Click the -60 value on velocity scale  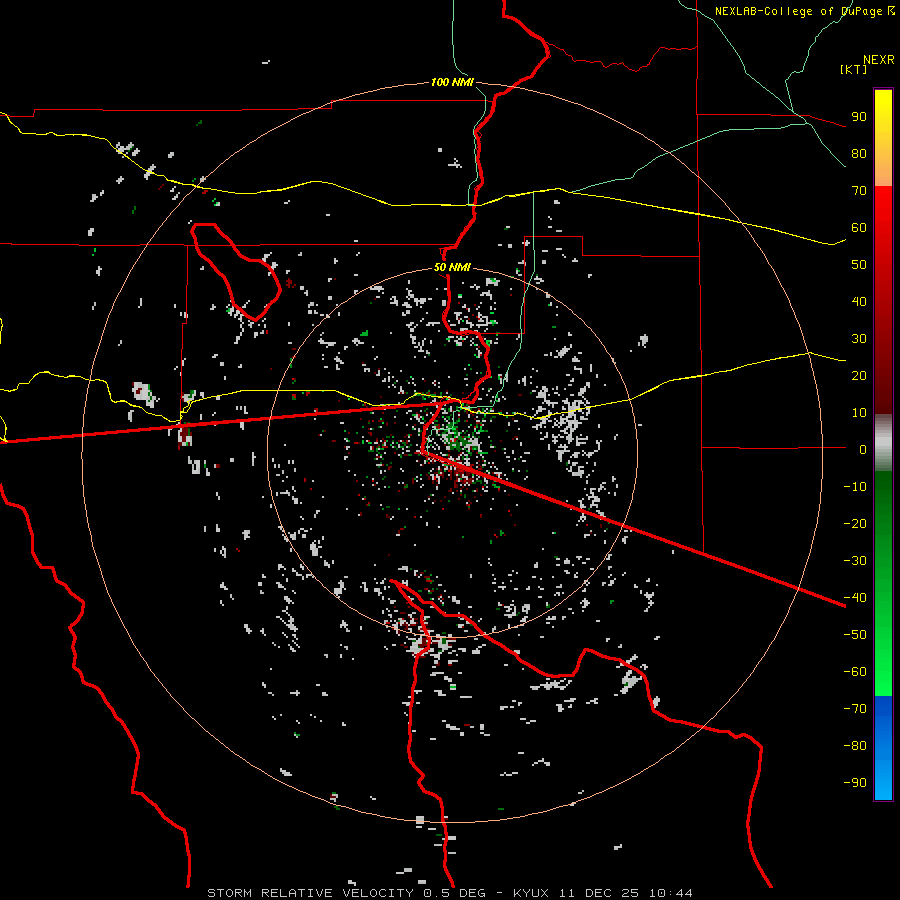click(x=855, y=672)
